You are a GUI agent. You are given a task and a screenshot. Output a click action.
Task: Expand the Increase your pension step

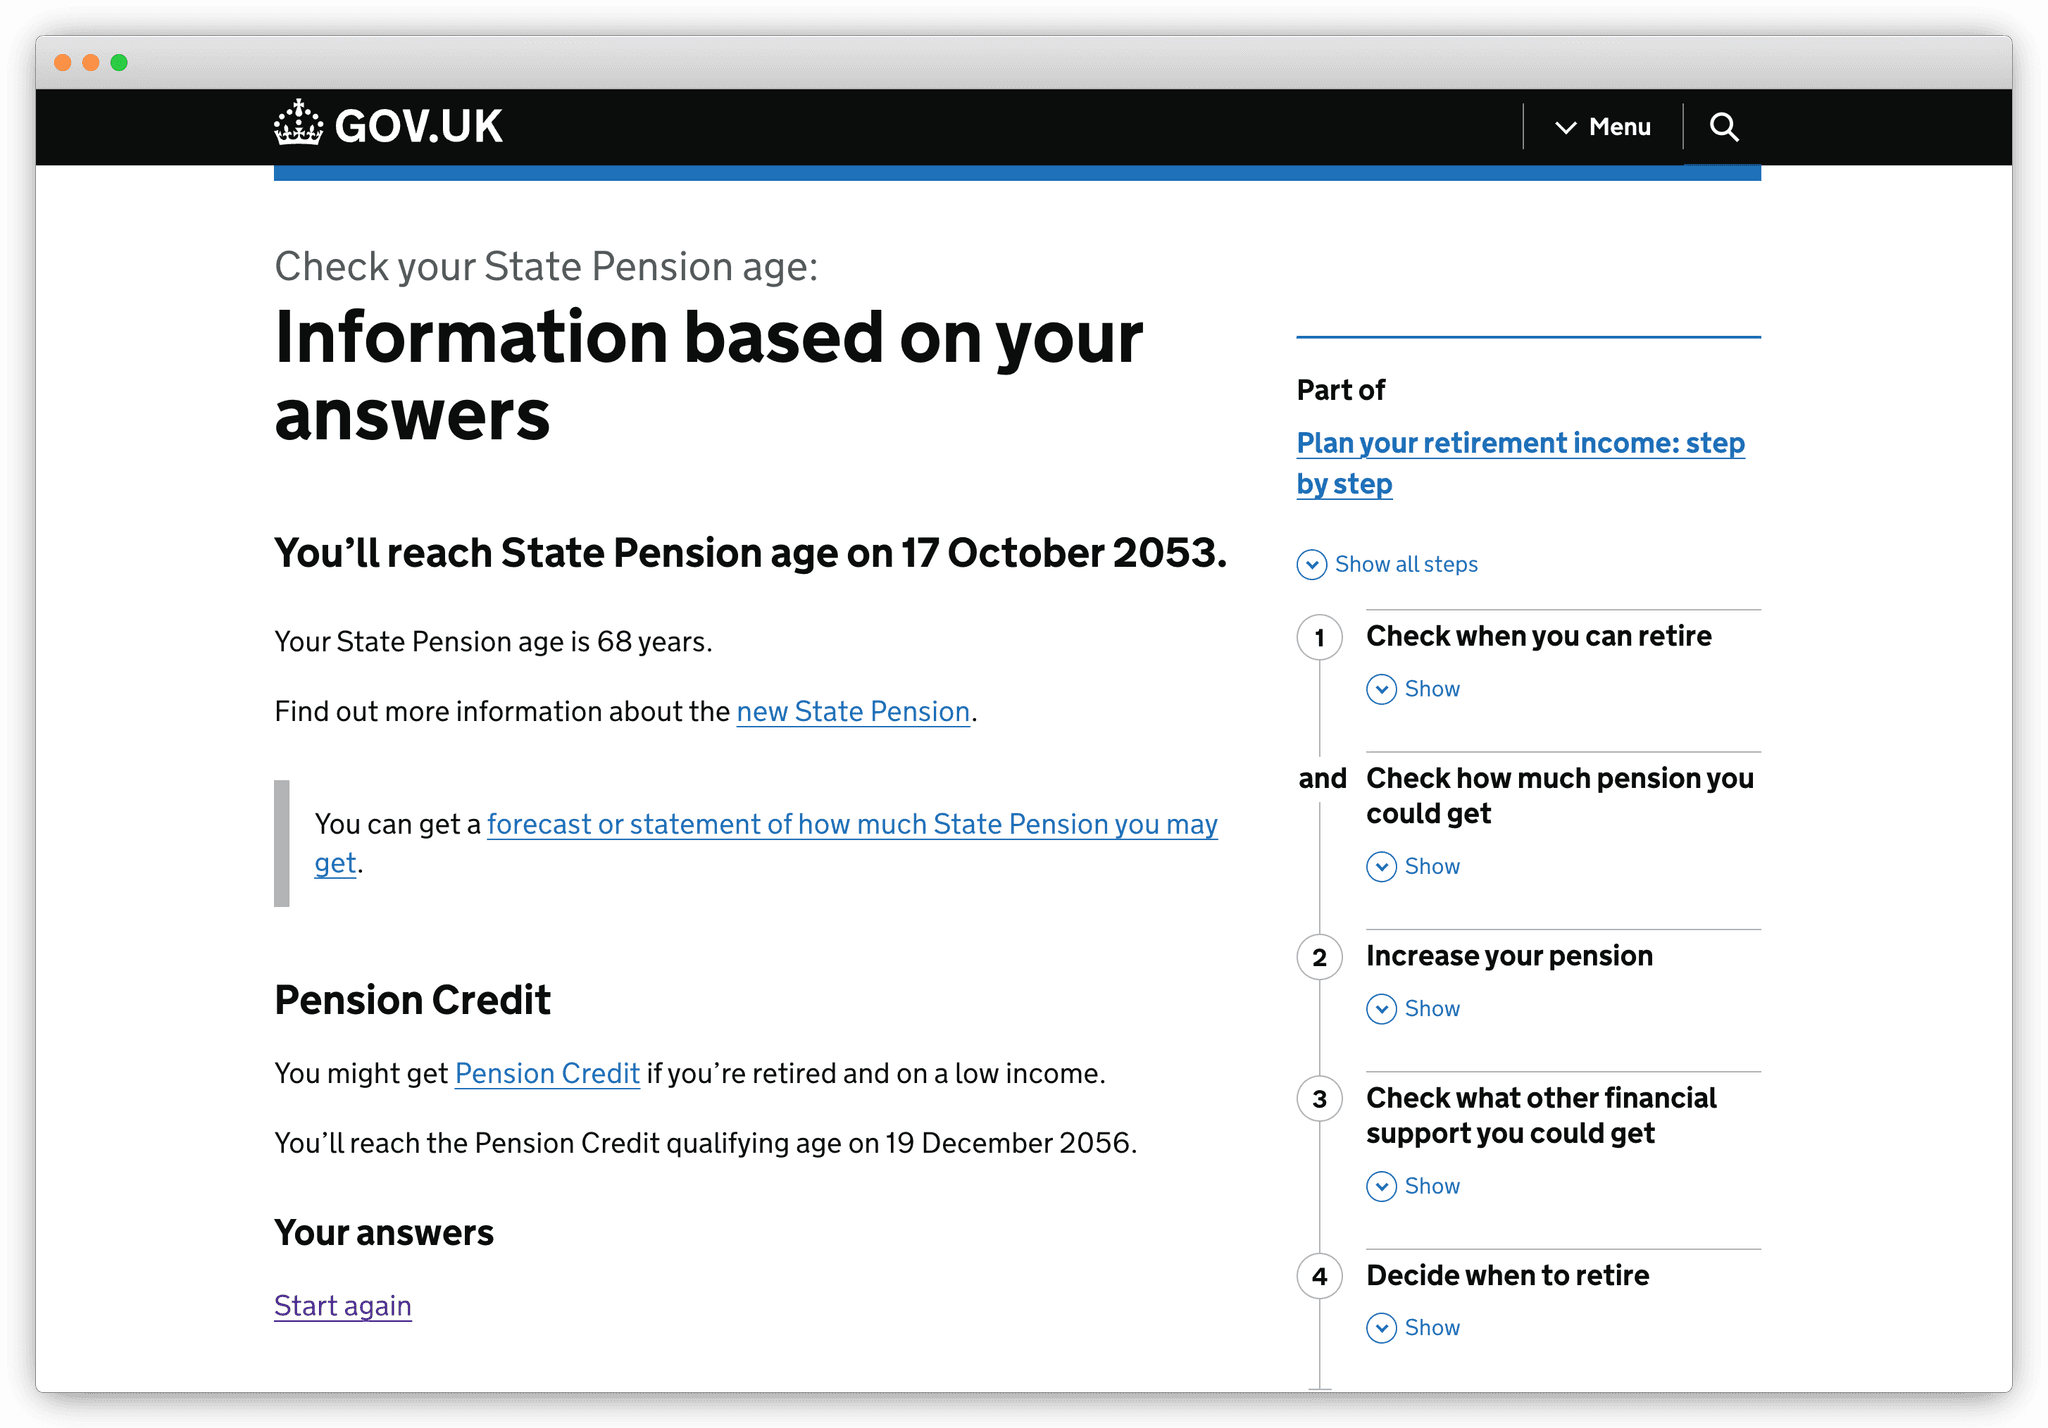pos(1413,1009)
